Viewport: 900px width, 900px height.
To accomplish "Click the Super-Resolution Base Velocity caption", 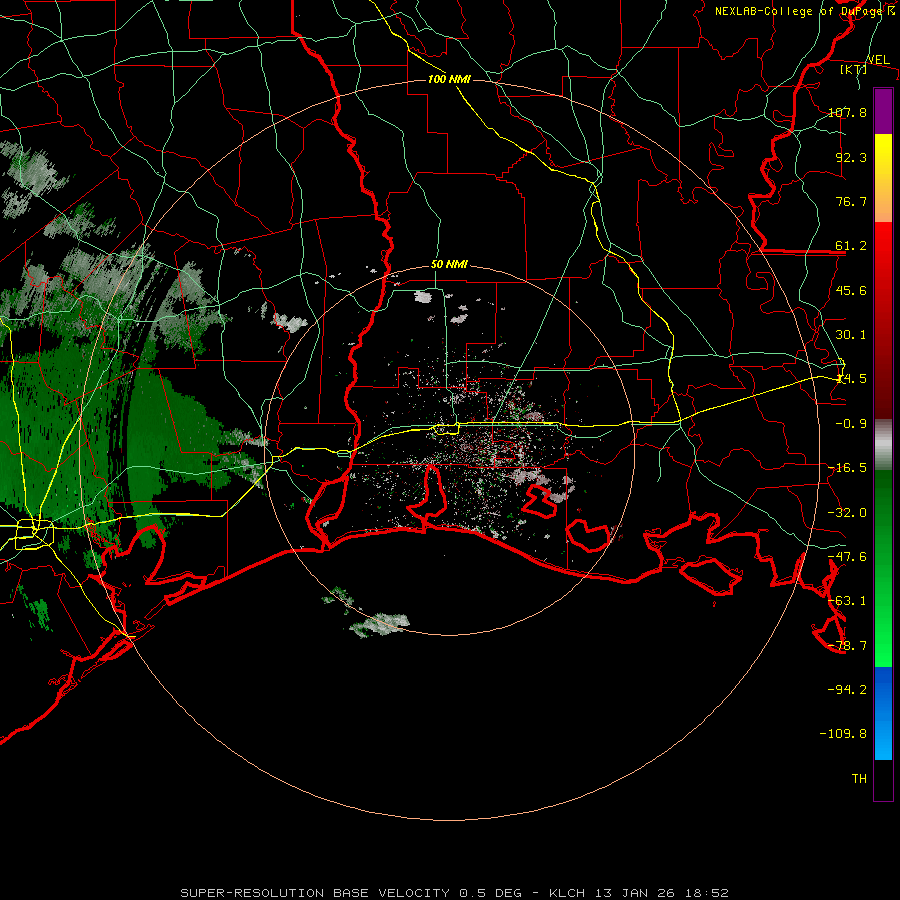I will 455,893.
